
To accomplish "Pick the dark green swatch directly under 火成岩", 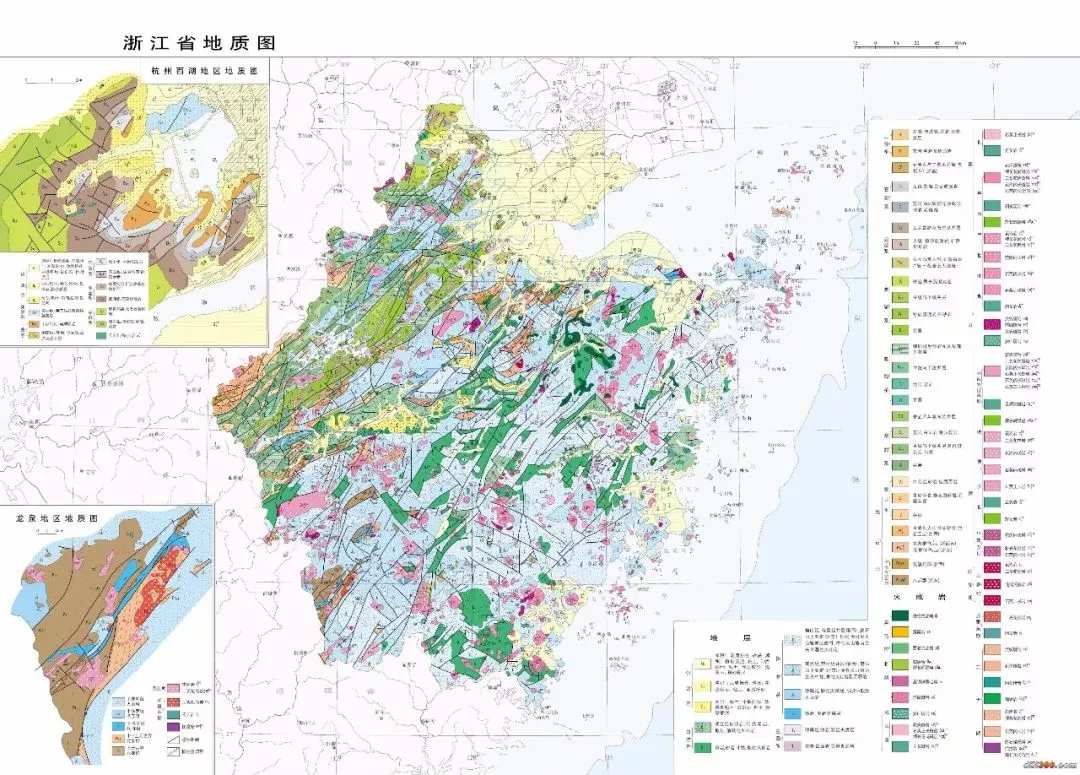I will (900, 616).
